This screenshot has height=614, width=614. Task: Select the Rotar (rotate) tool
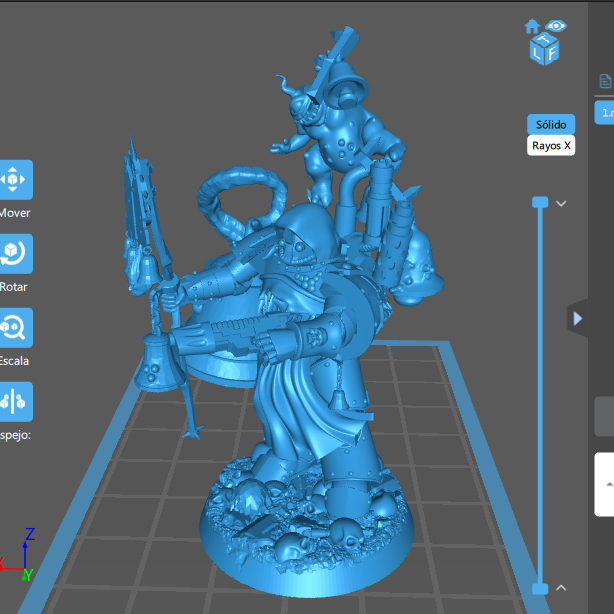(x=14, y=254)
